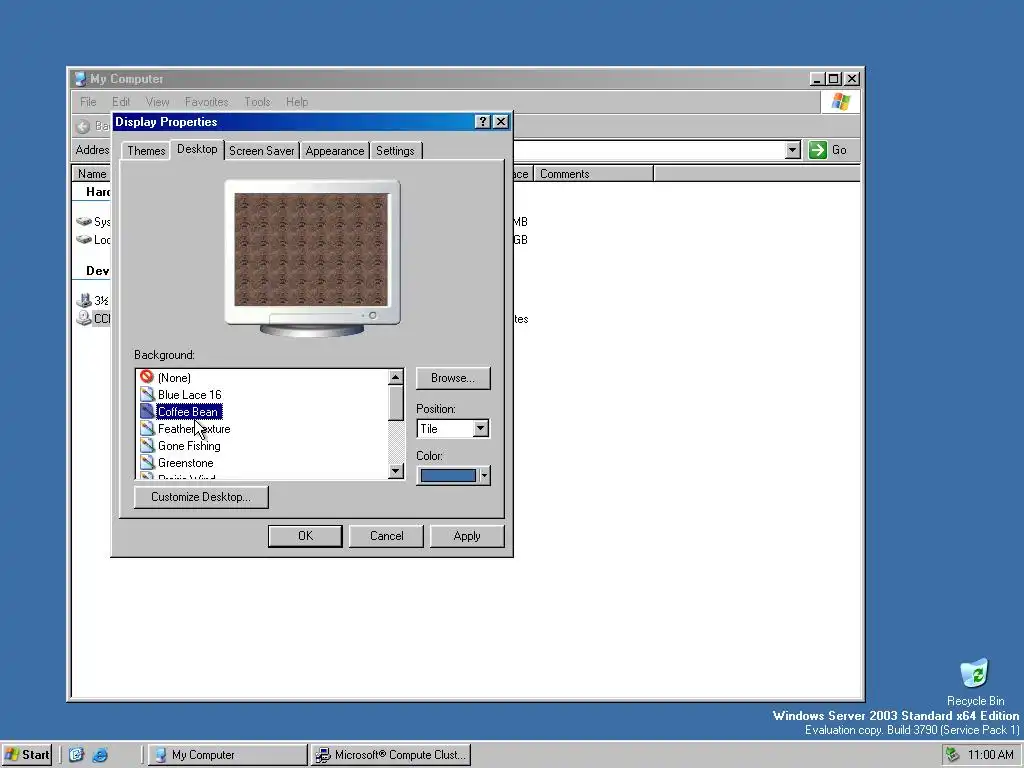The width and height of the screenshot is (1024, 768).
Task: Click the Comments column header
Action: pyautogui.click(x=594, y=174)
